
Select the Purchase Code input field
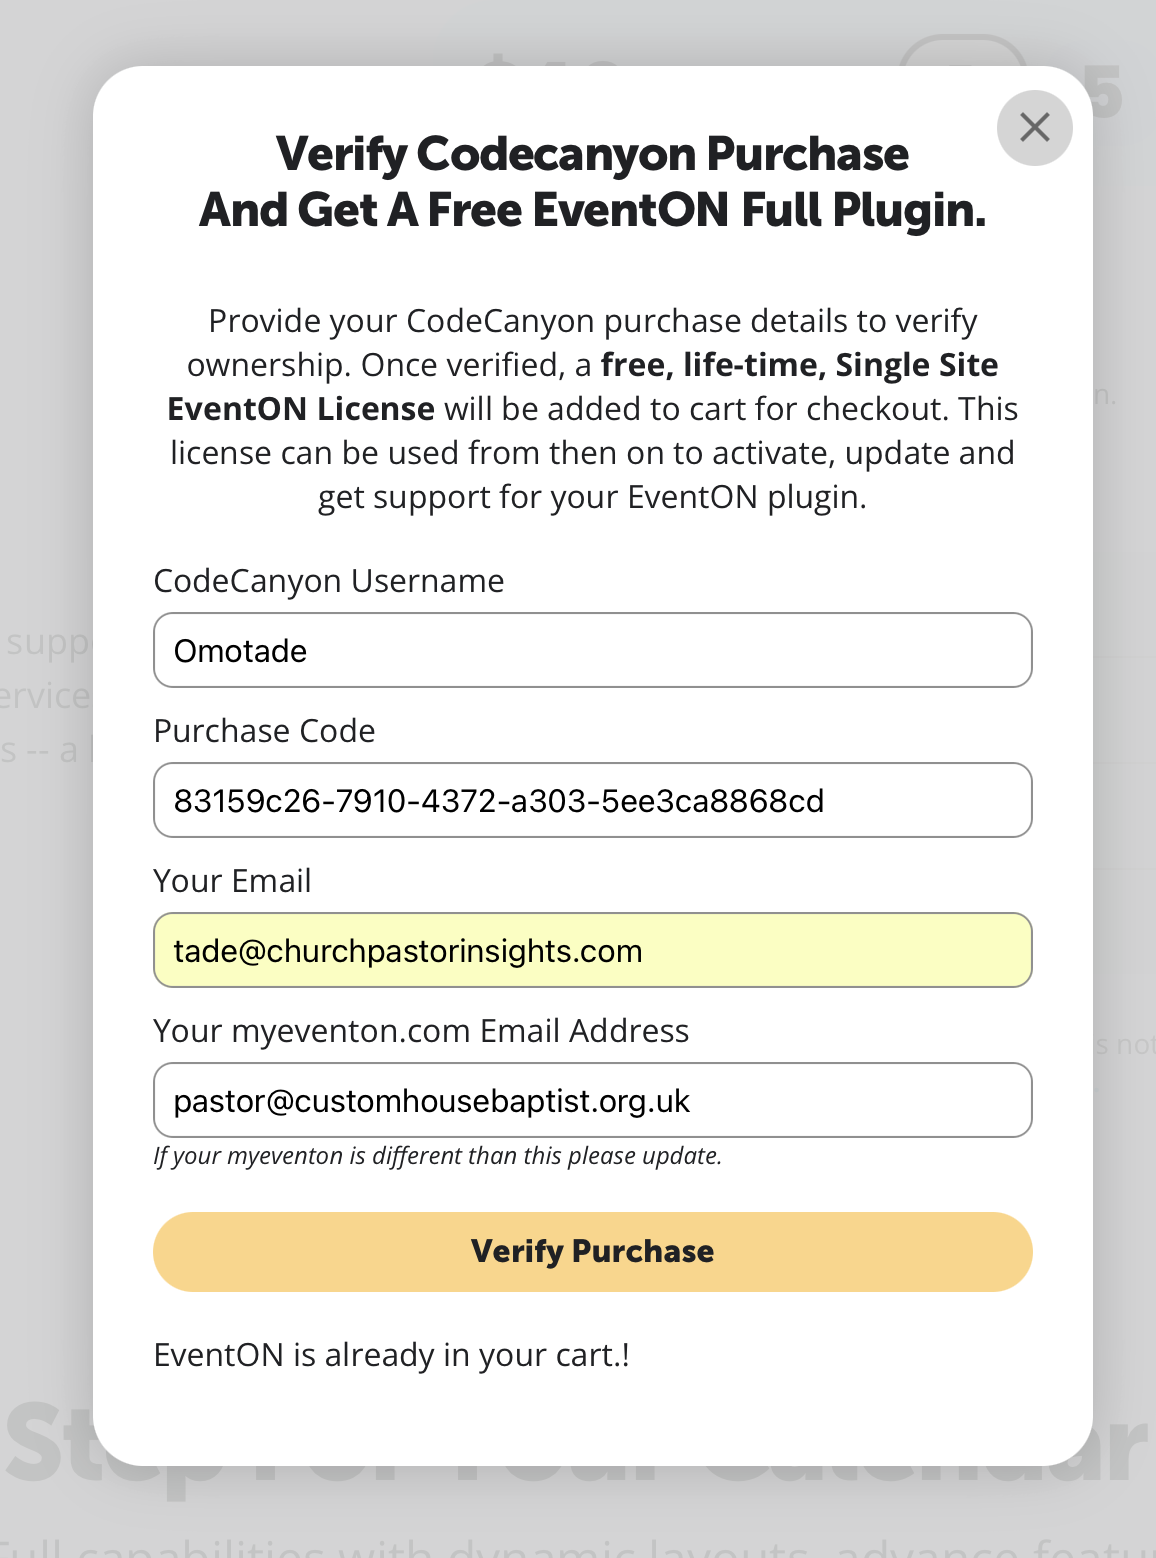tap(592, 800)
